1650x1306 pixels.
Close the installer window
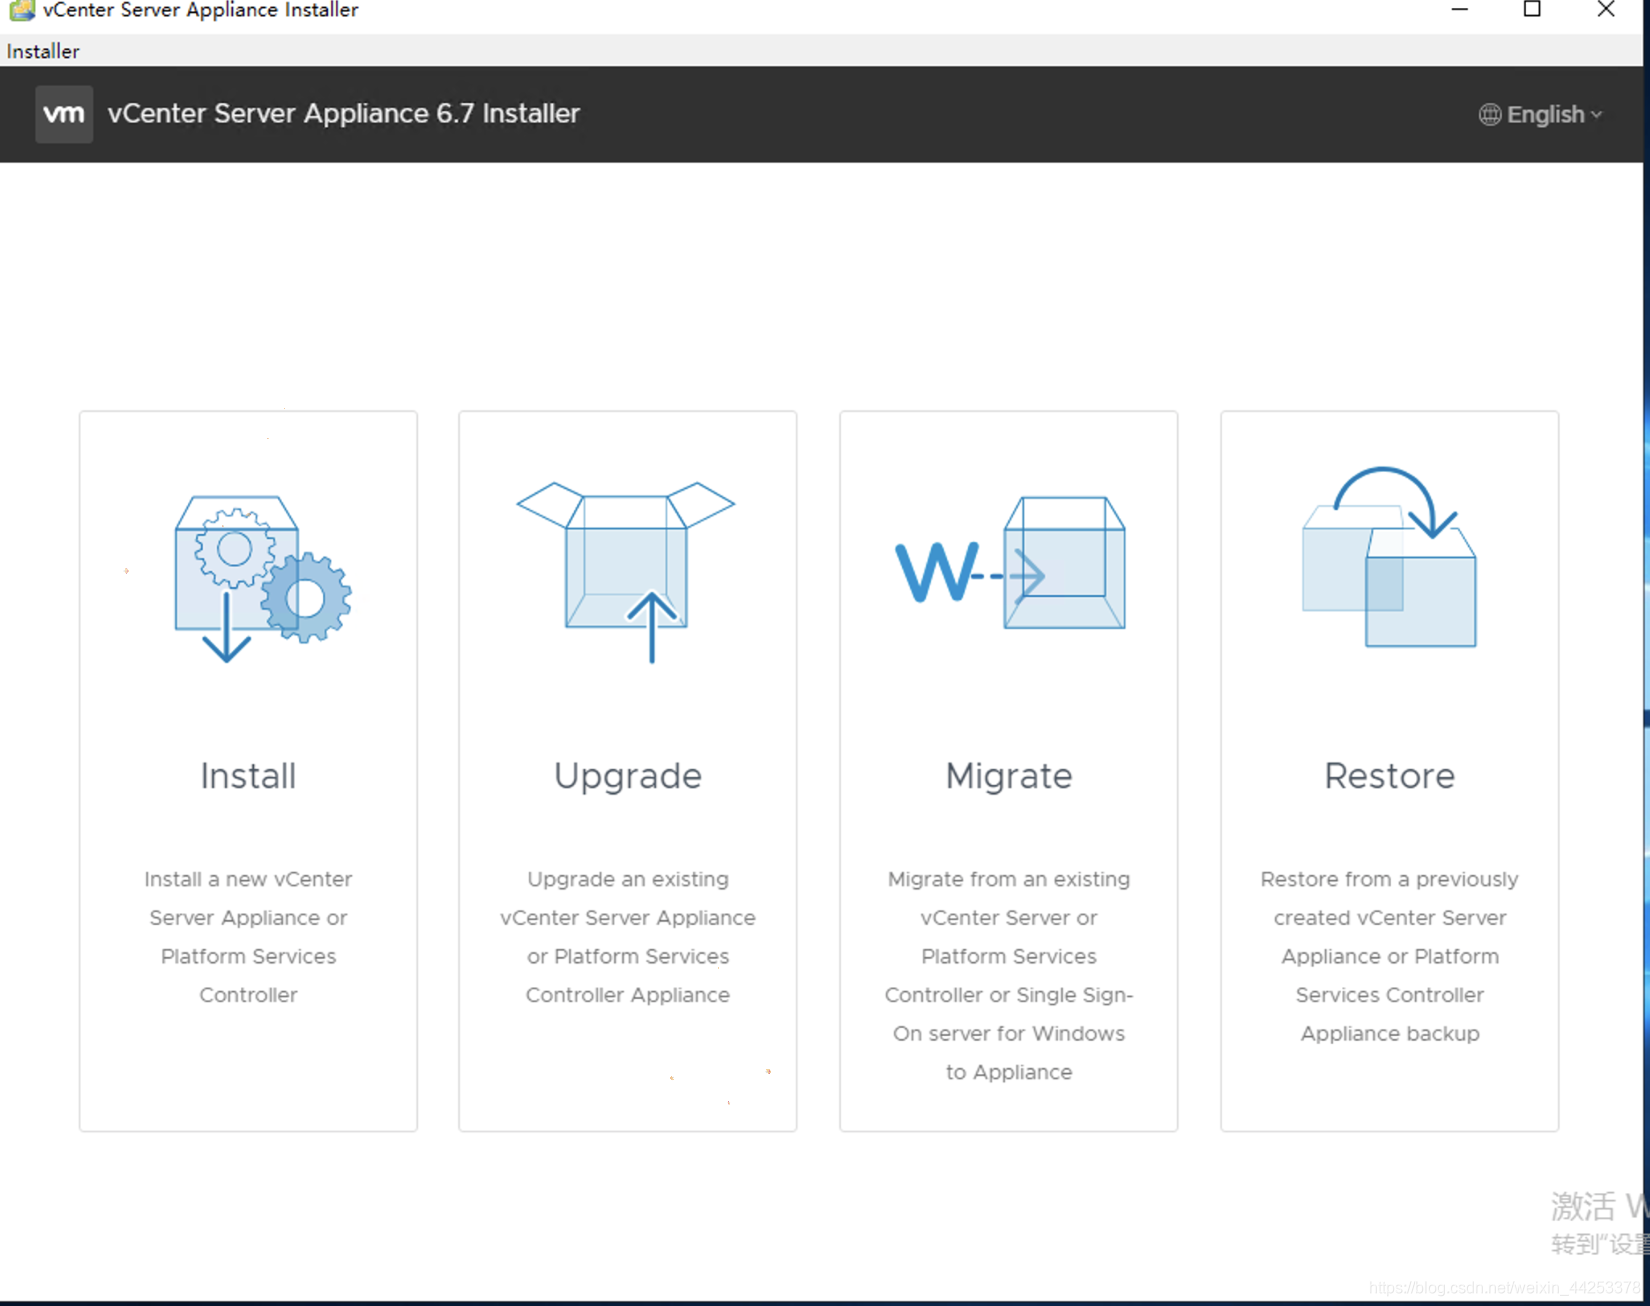click(x=1606, y=10)
